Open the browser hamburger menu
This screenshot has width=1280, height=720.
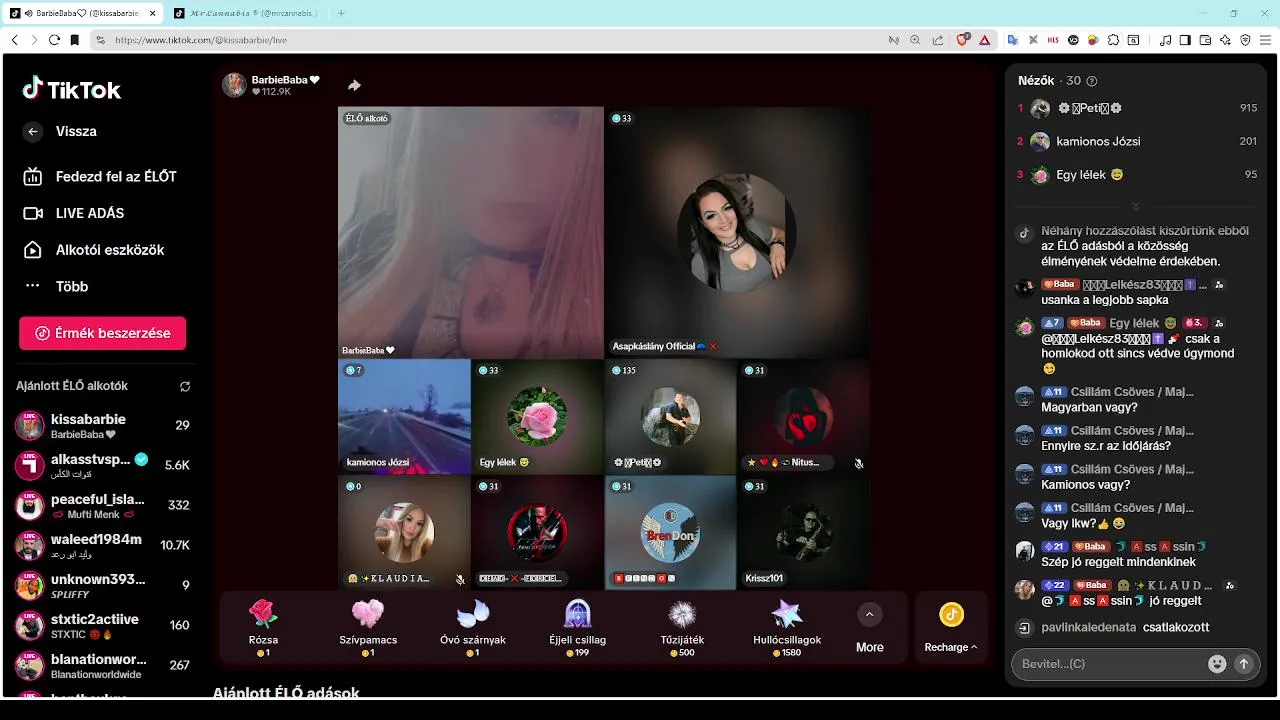1266,40
